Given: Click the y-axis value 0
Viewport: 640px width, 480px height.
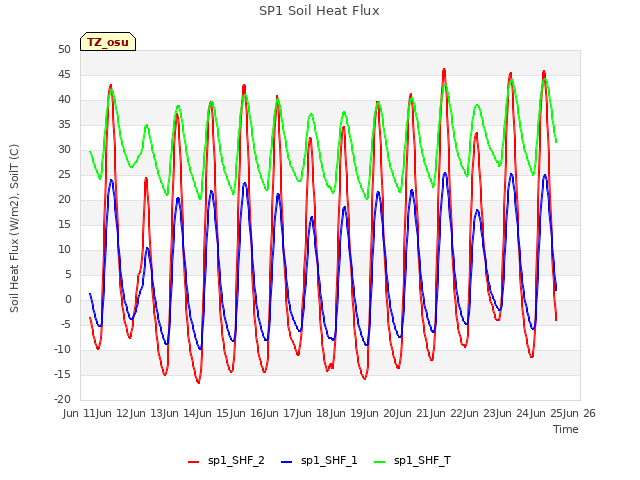Looking at the screenshot, I should tap(68, 299).
